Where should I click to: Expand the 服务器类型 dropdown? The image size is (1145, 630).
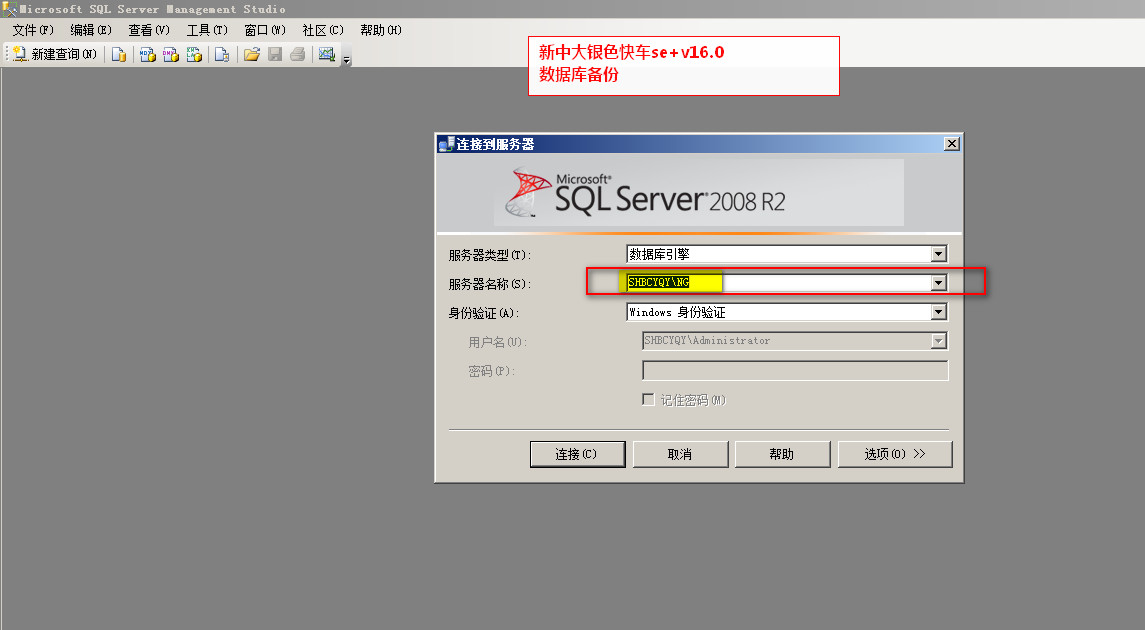tap(938, 254)
